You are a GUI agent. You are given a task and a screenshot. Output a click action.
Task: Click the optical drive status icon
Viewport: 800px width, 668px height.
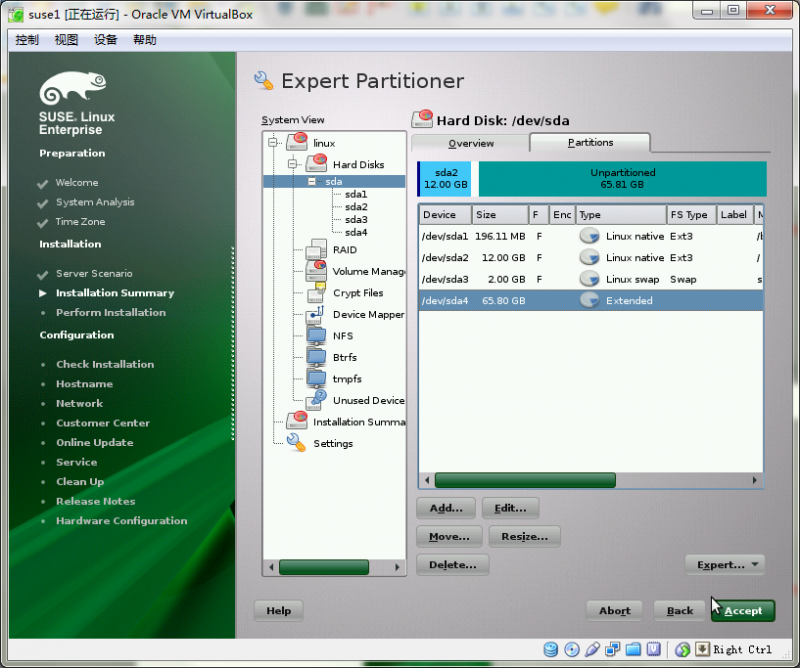(571, 649)
